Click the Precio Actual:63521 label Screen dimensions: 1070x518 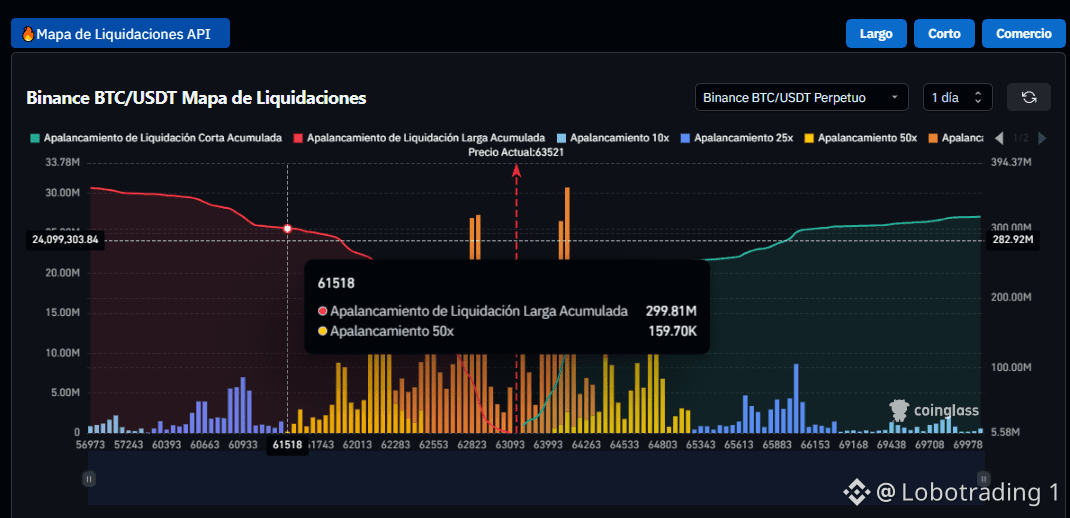516,153
